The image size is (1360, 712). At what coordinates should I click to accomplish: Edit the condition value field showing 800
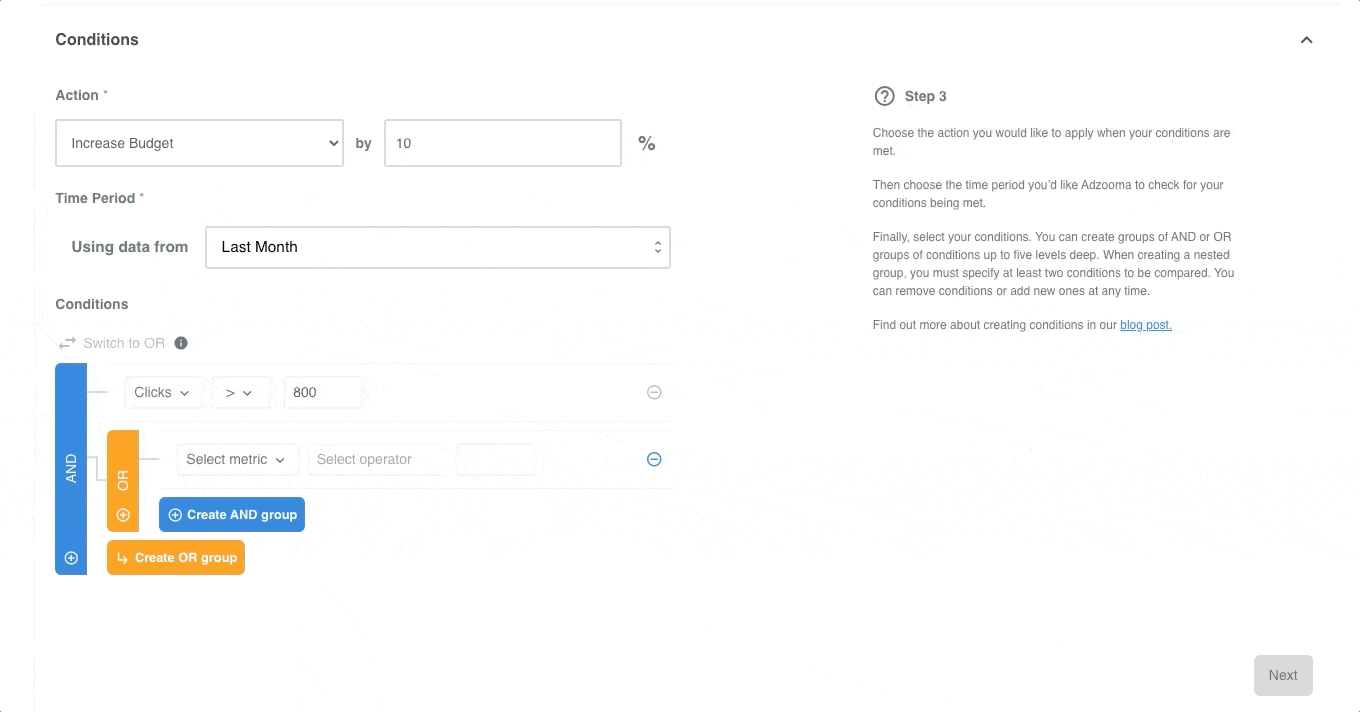323,392
